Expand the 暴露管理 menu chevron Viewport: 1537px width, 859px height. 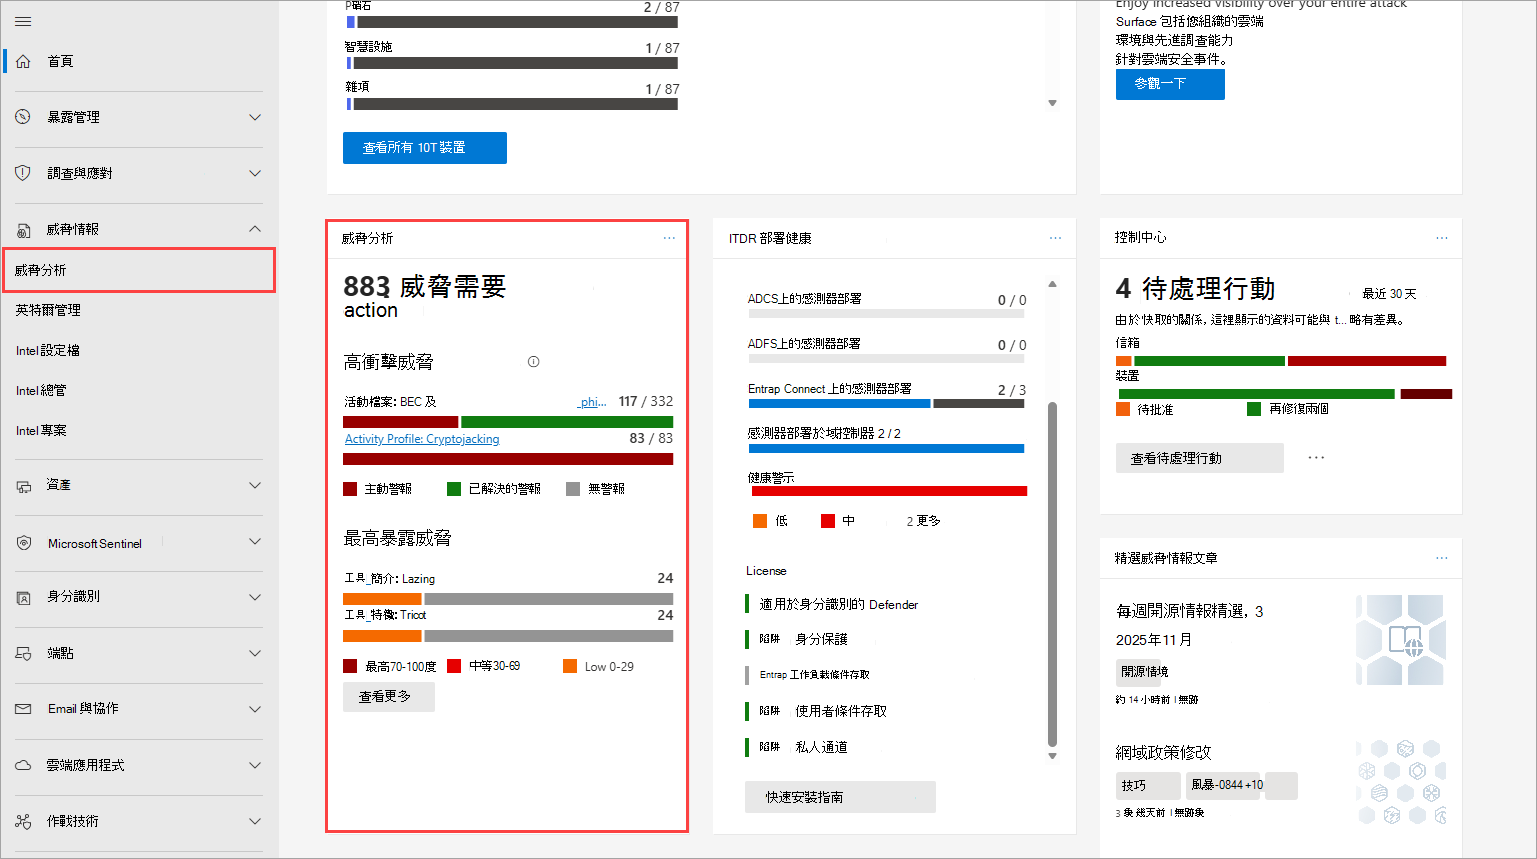pyautogui.click(x=255, y=117)
